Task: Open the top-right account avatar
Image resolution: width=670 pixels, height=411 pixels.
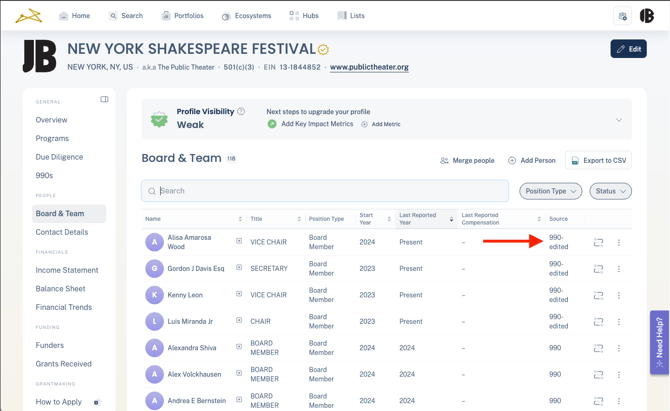Action: 647,16
